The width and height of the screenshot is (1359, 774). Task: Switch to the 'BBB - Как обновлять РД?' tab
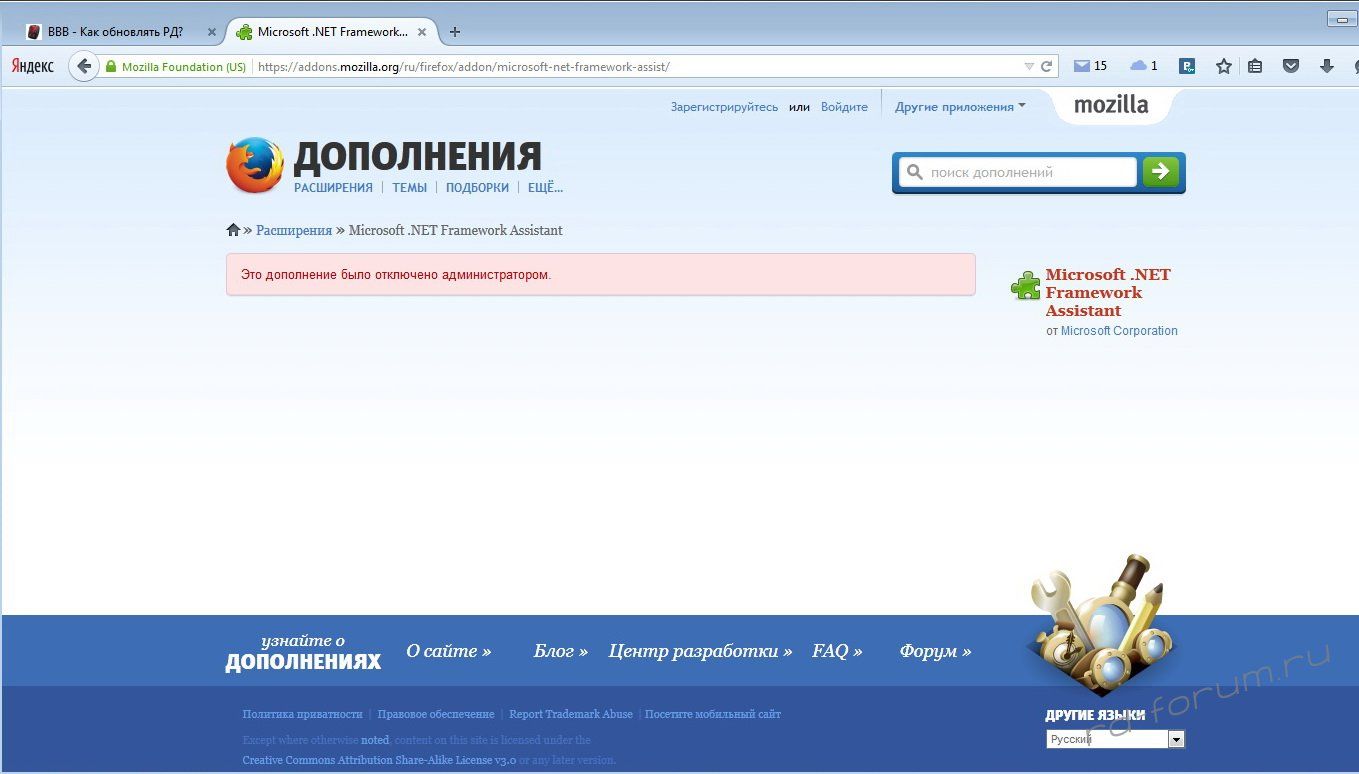tap(116, 32)
